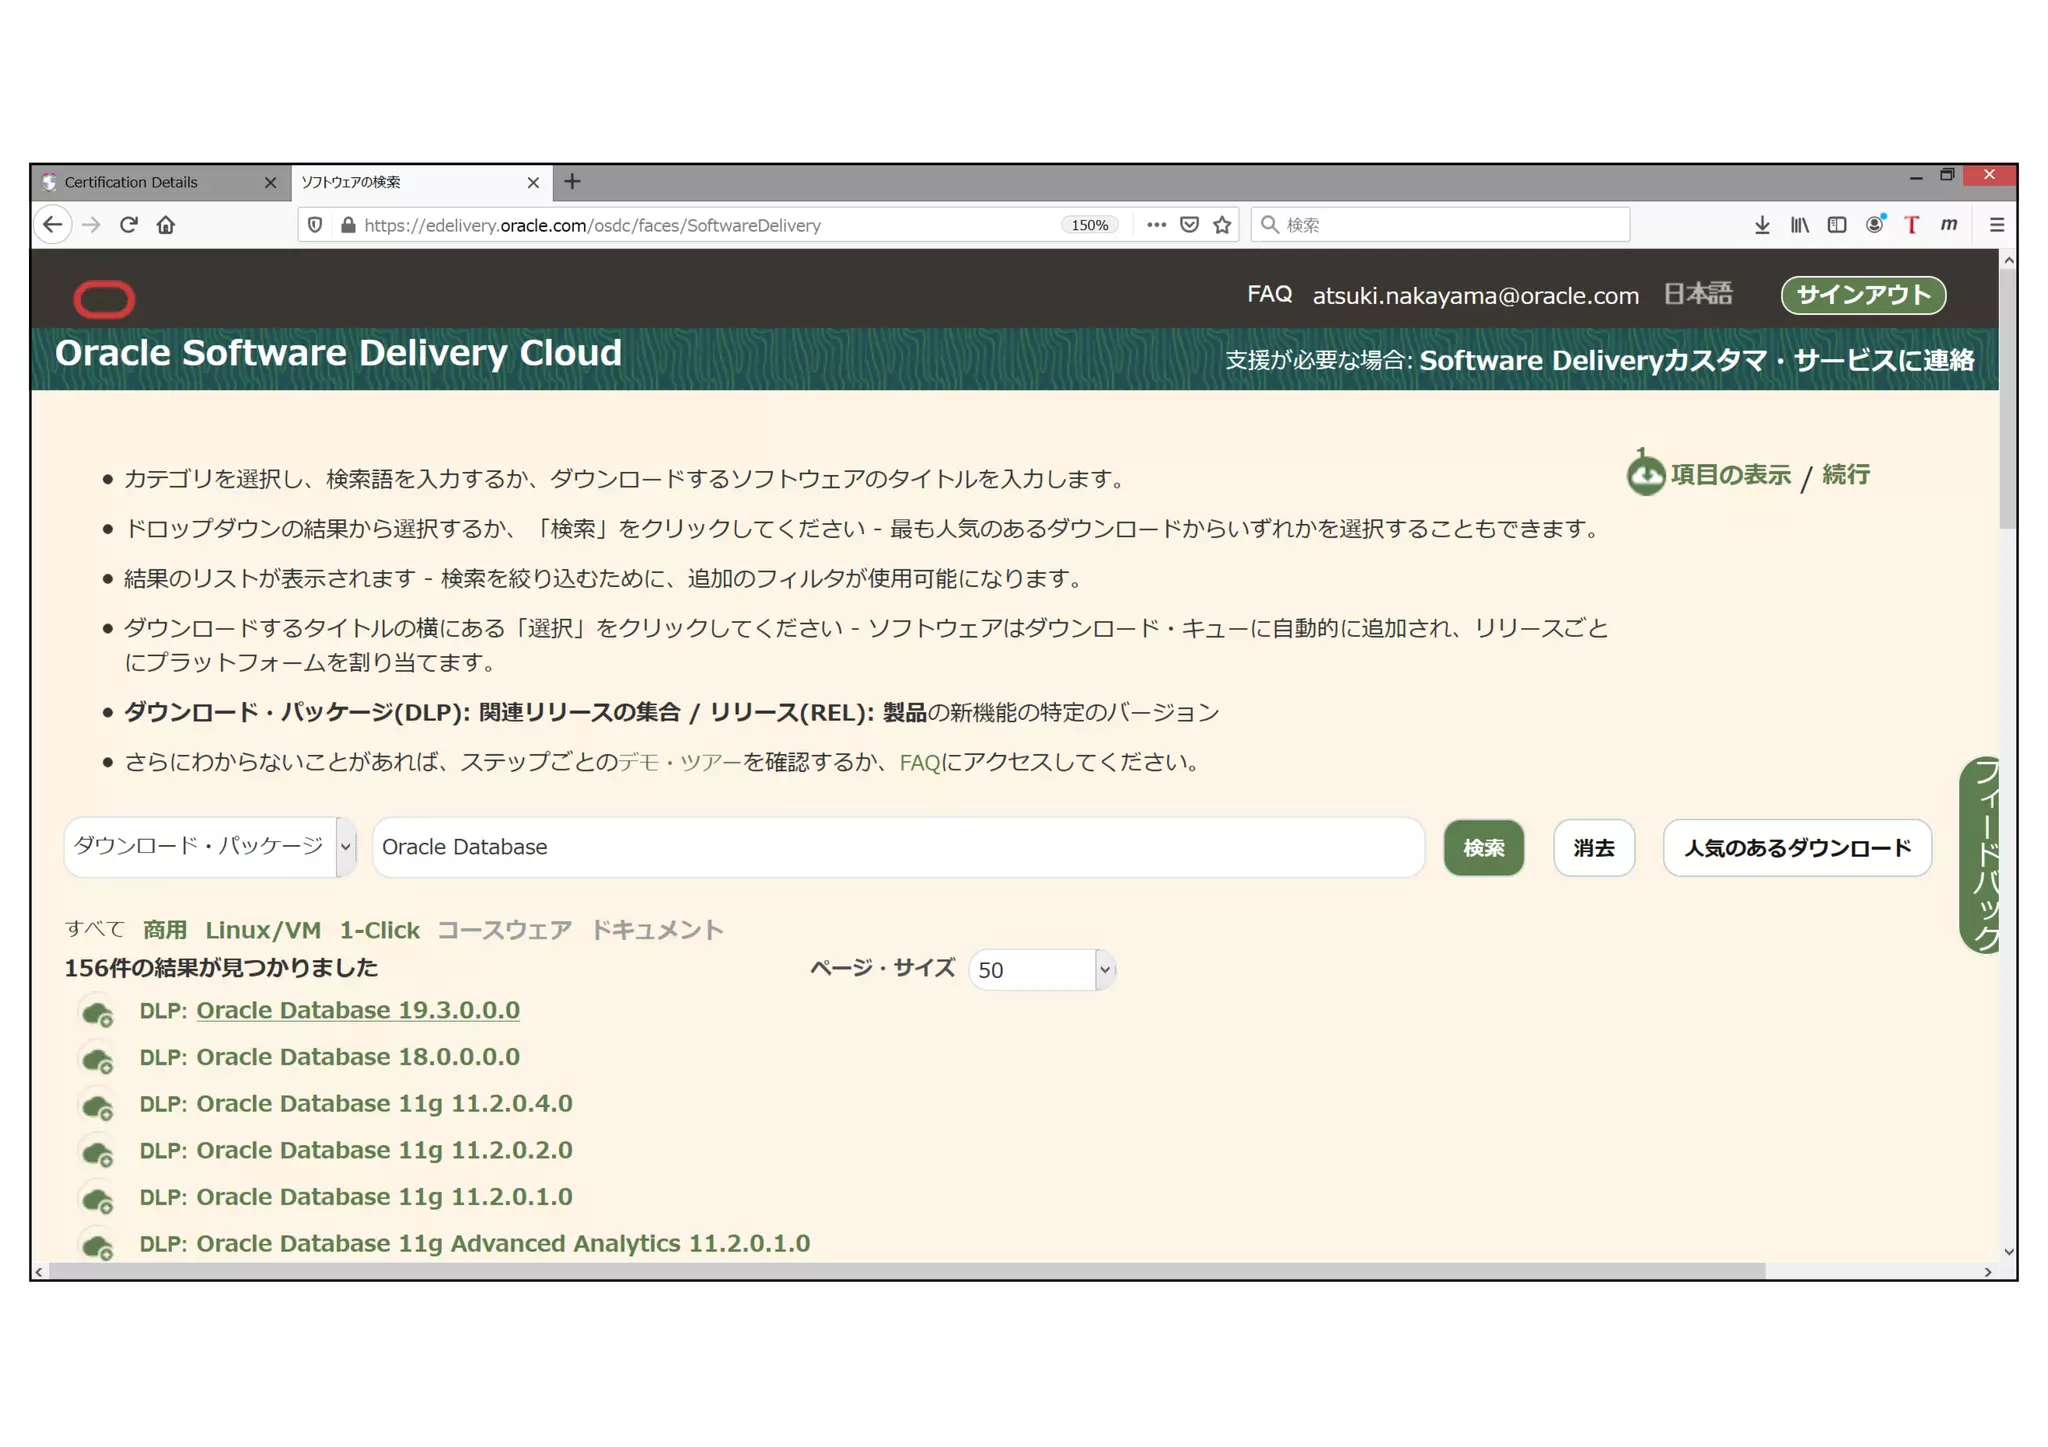
Task: Open the FAQ link in the header
Action: click(x=1269, y=294)
